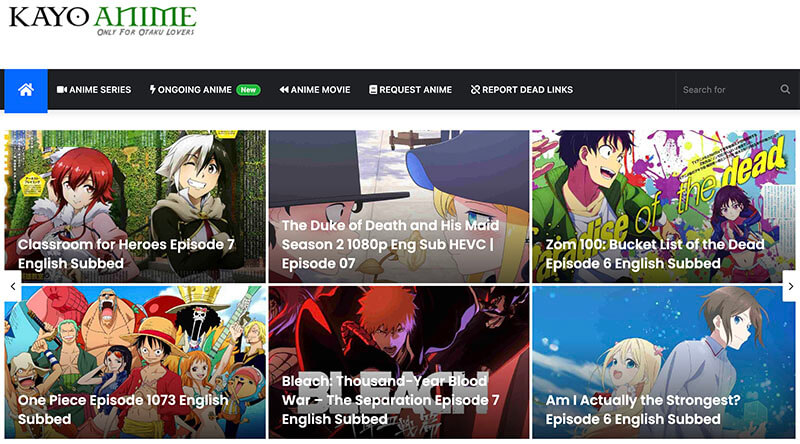Click the camera icon beside Anime Series
800x444 pixels.
tap(62, 89)
